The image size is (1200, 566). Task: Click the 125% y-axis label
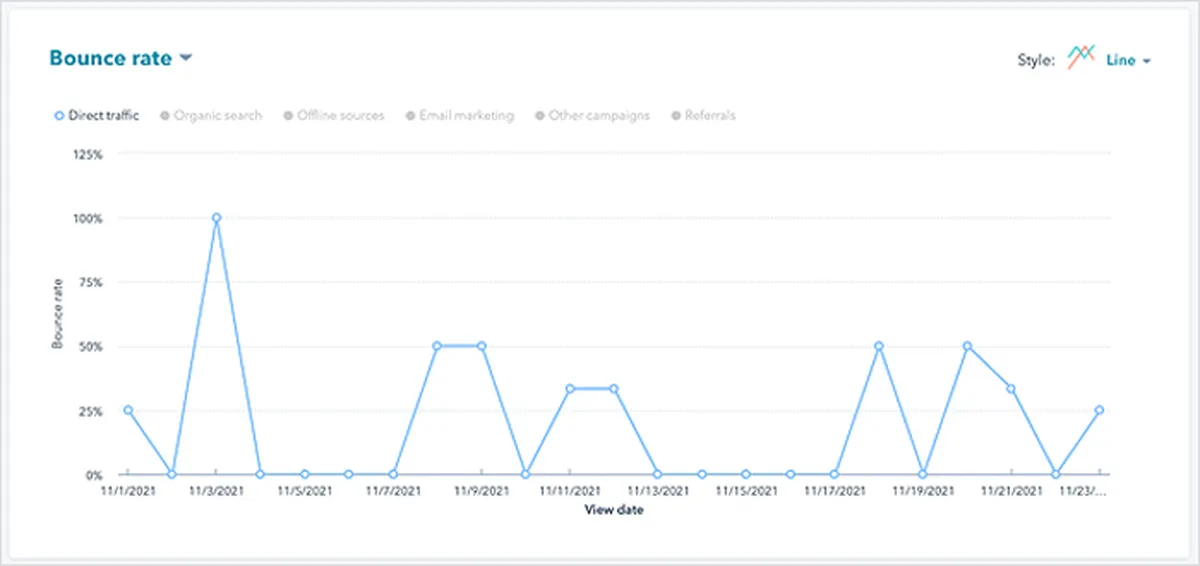coord(89,154)
